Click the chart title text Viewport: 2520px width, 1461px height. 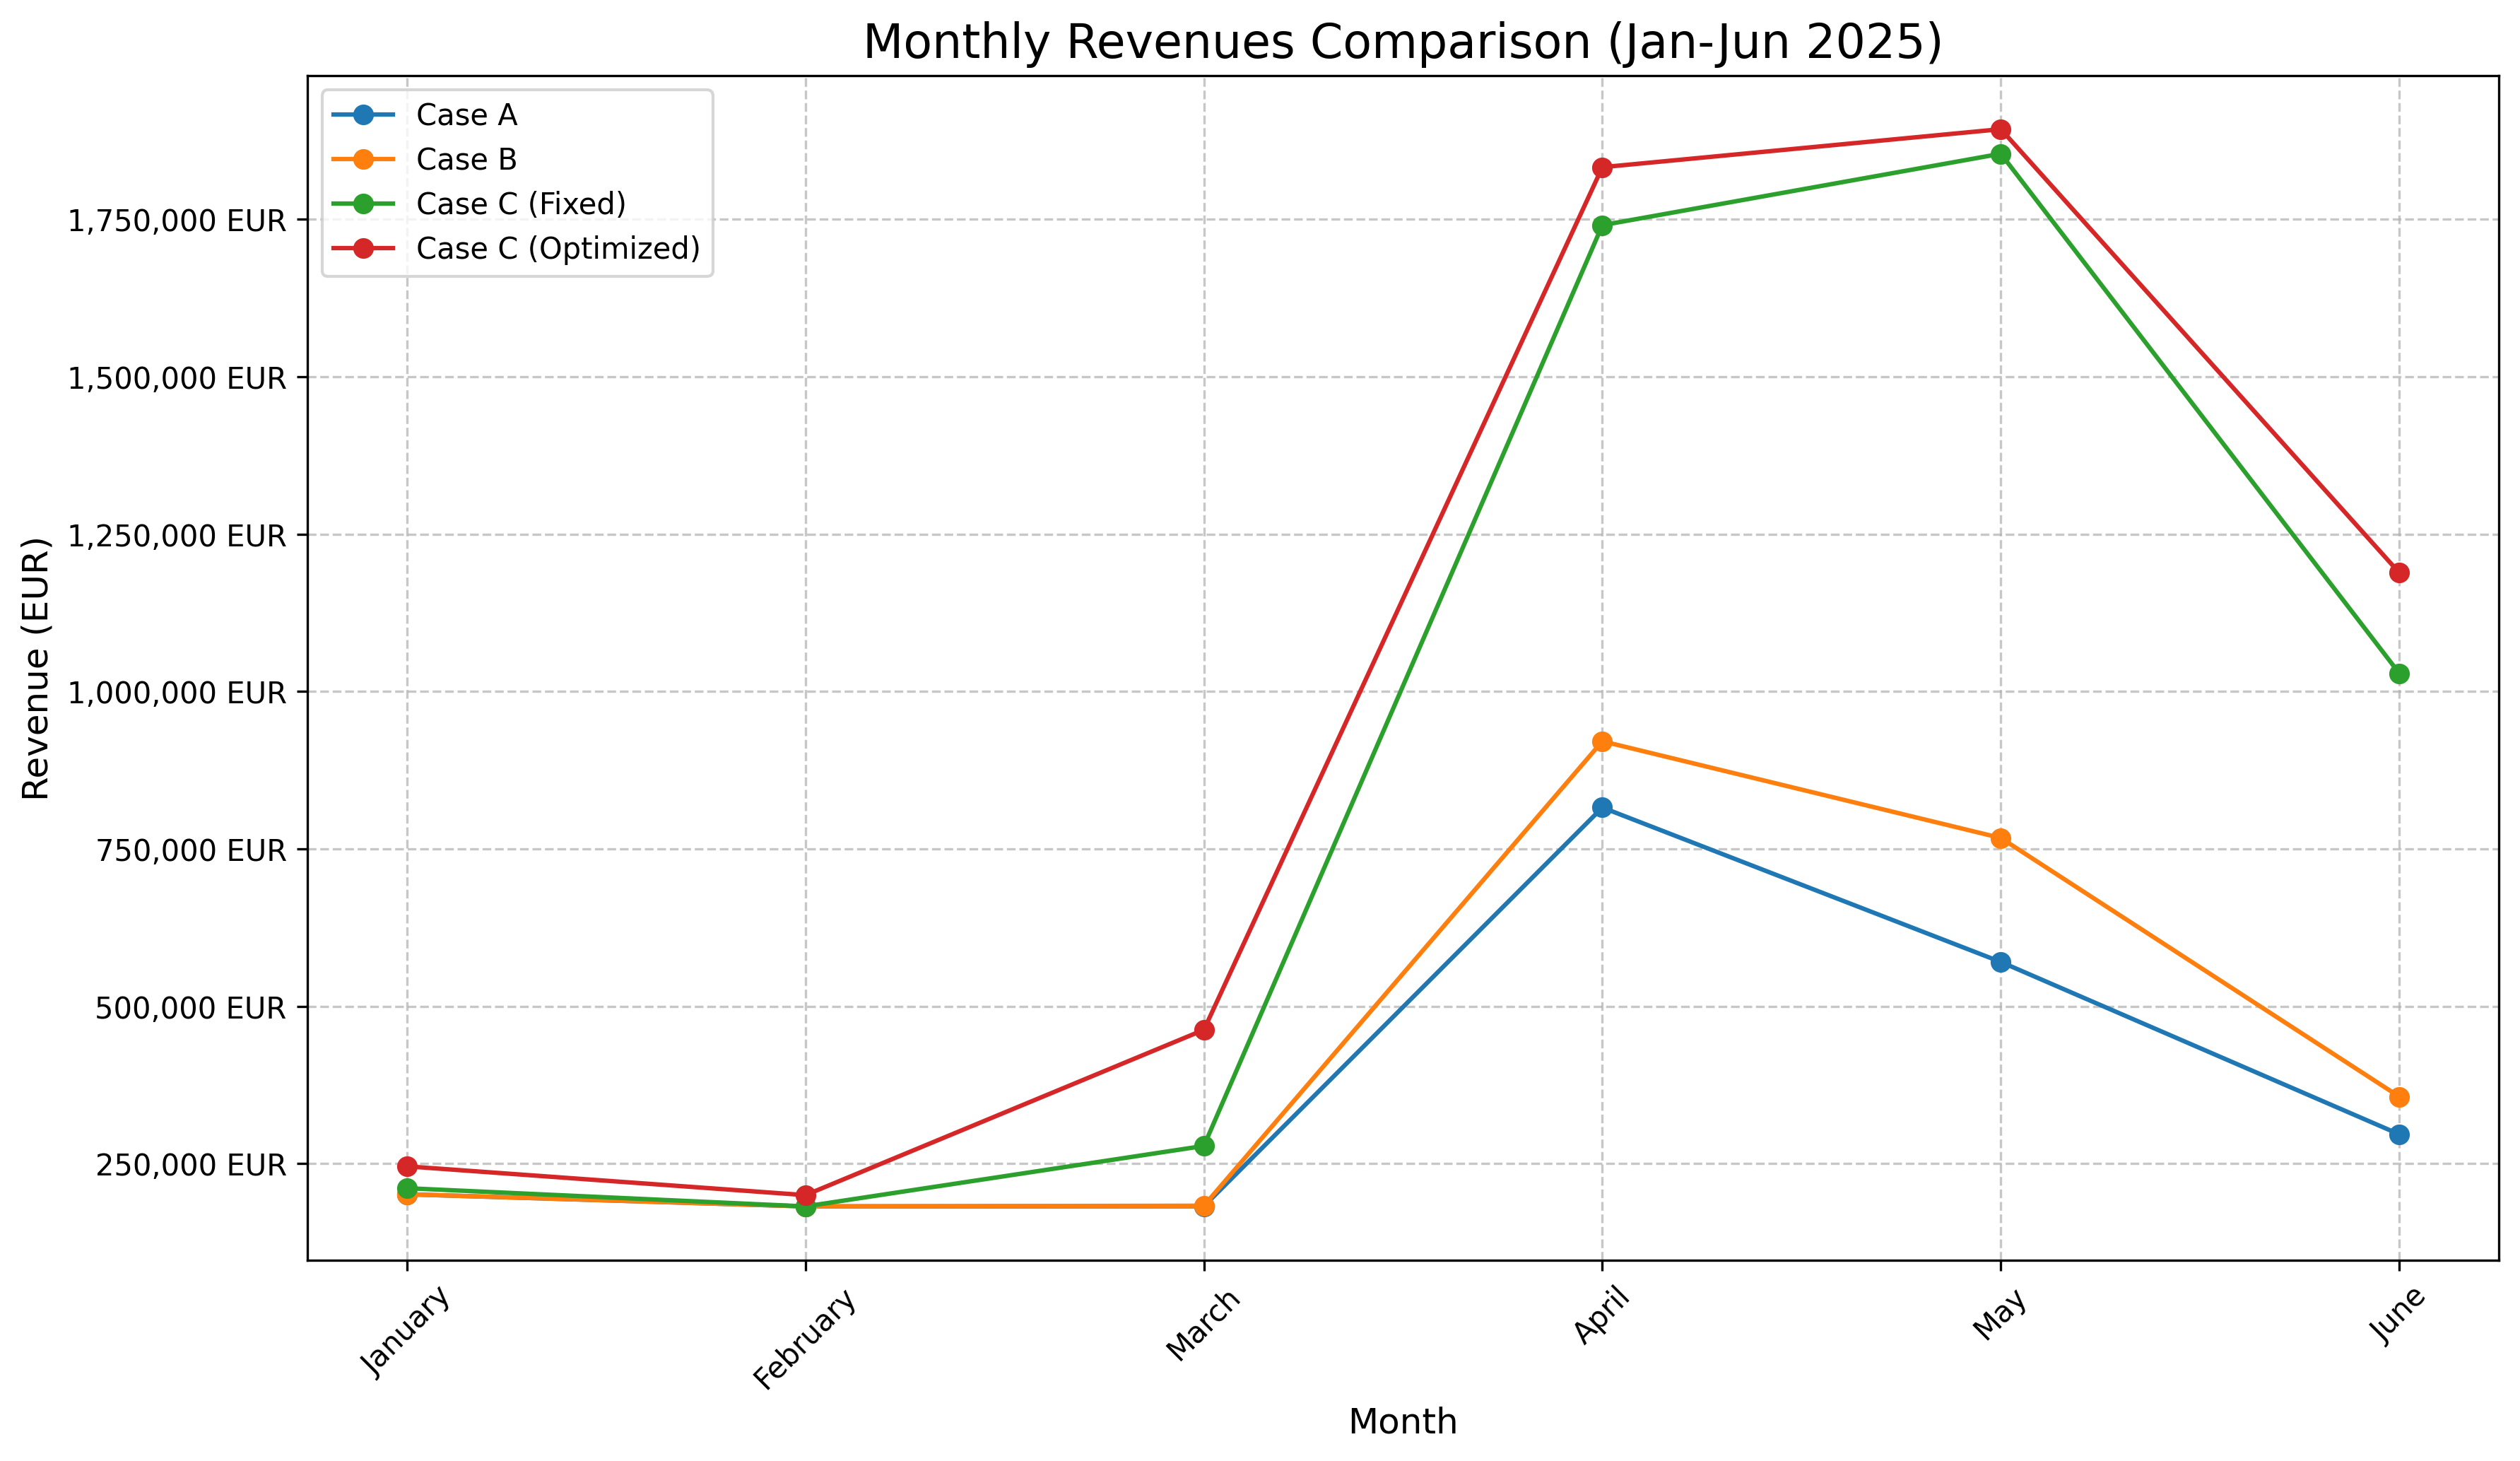coord(1402,43)
